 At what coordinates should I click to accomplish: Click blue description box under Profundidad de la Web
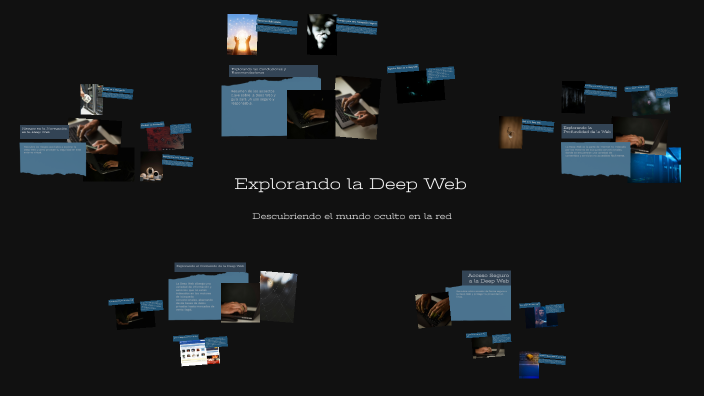tap(595, 159)
